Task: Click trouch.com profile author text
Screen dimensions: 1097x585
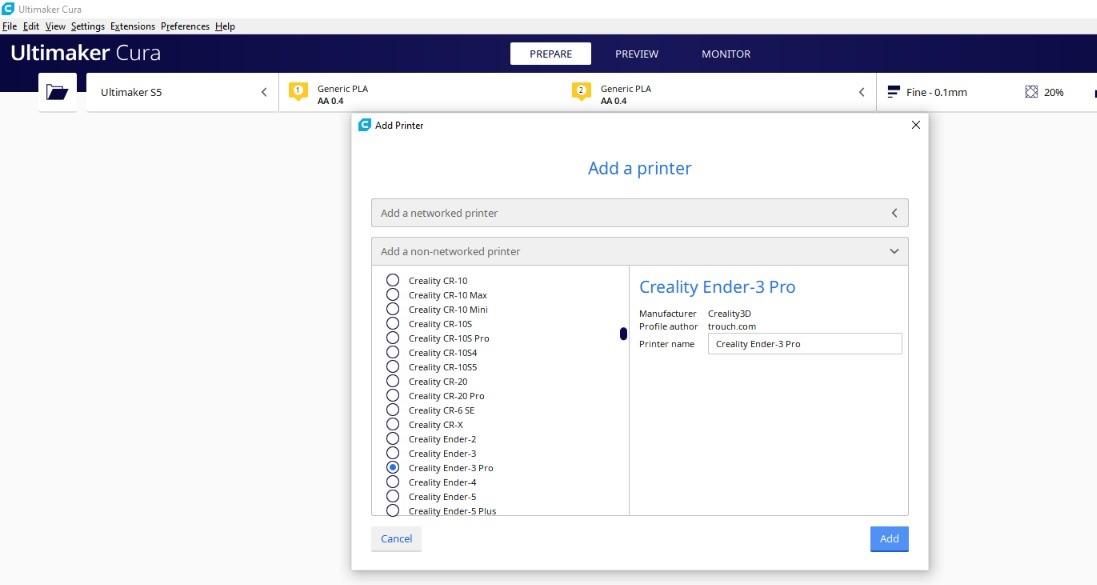Action: point(732,326)
